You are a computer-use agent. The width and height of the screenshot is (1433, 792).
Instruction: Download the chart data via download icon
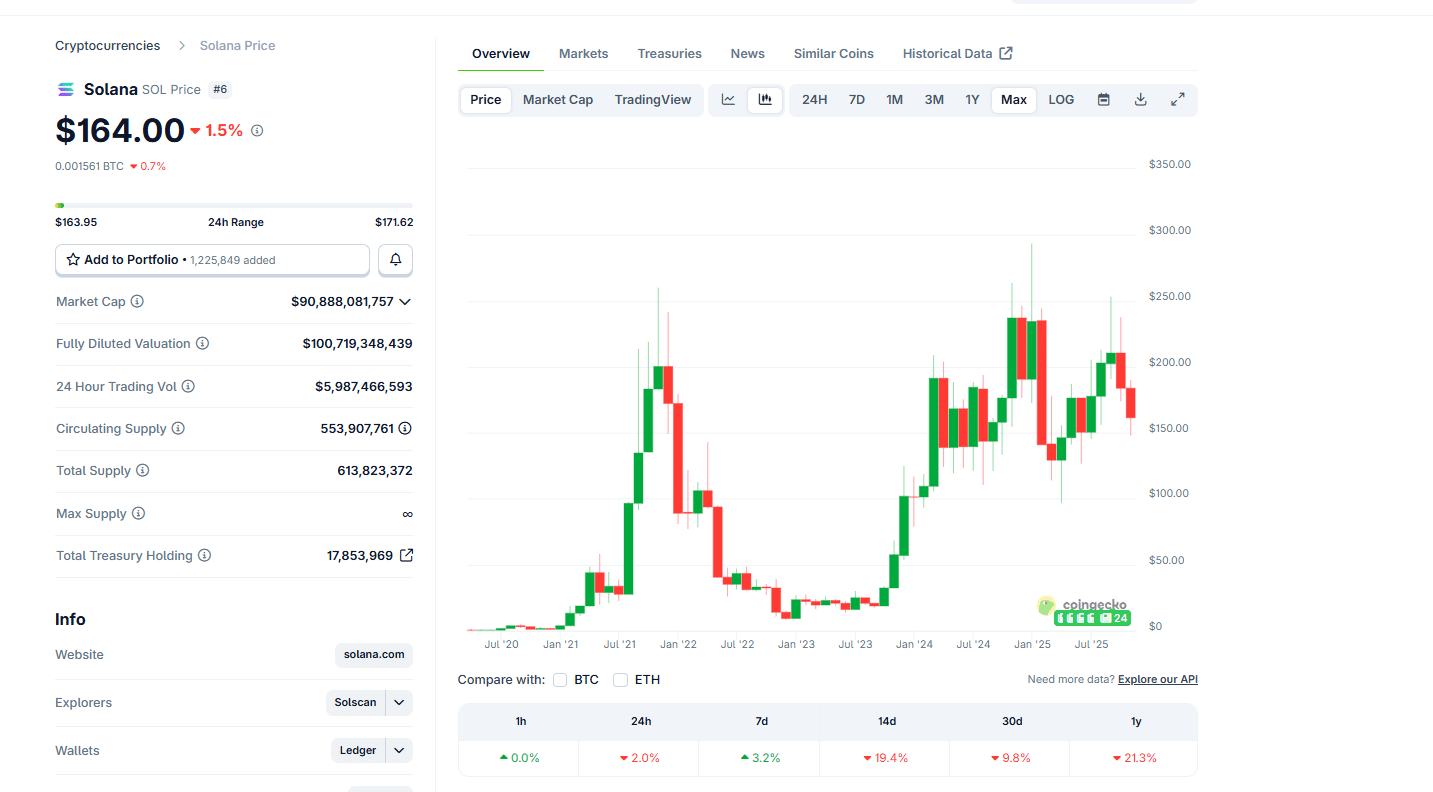click(x=1140, y=99)
